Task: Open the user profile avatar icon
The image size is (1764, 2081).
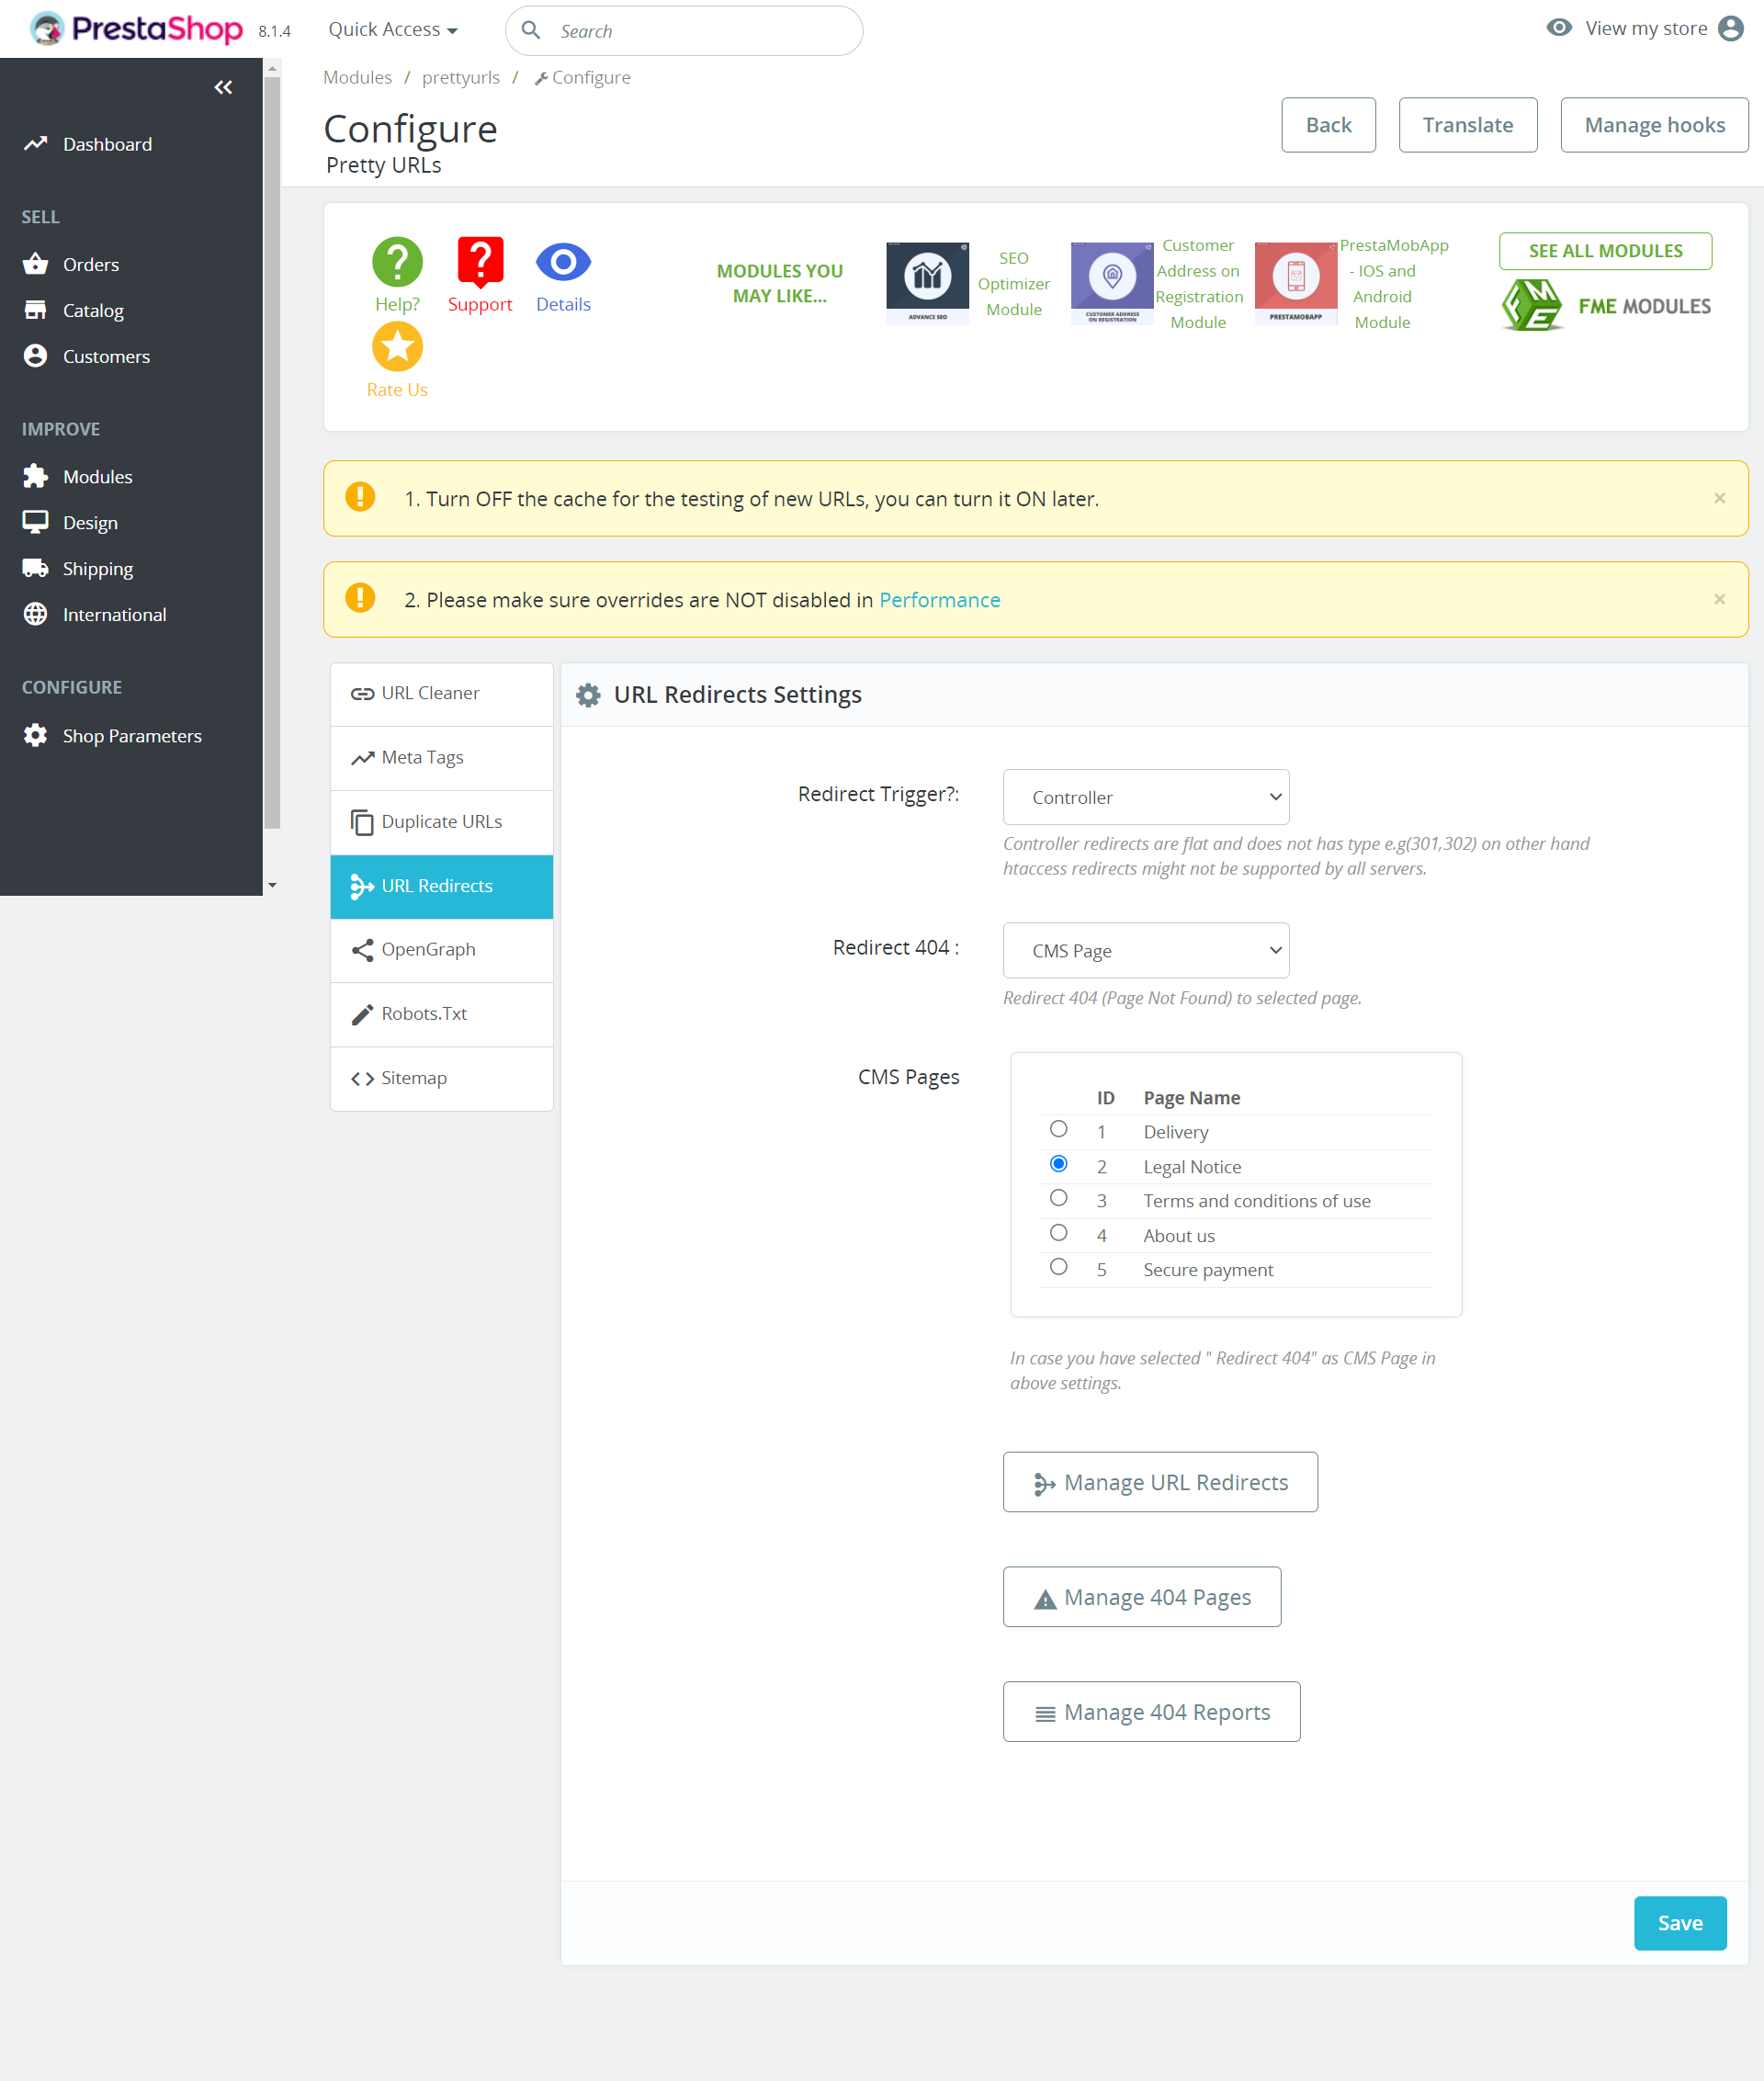Action: 1730,28
